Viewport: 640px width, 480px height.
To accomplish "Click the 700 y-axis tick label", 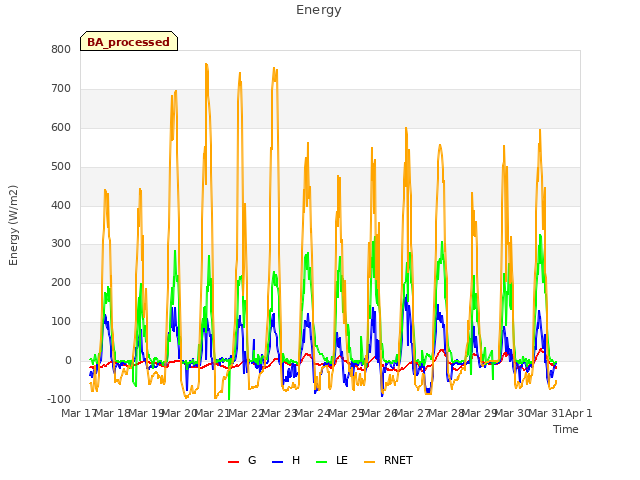I will click(x=61, y=89).
